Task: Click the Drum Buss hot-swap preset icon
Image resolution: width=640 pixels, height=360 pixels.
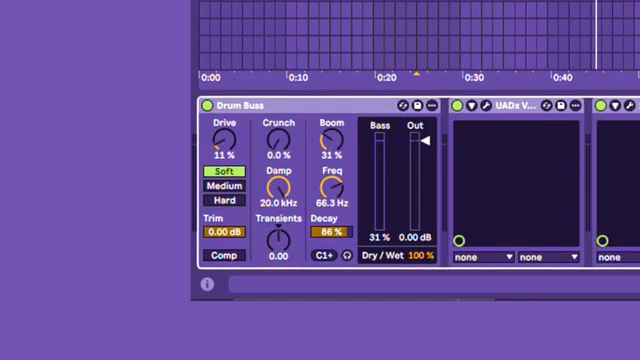Action: click(x=402, y=106)
